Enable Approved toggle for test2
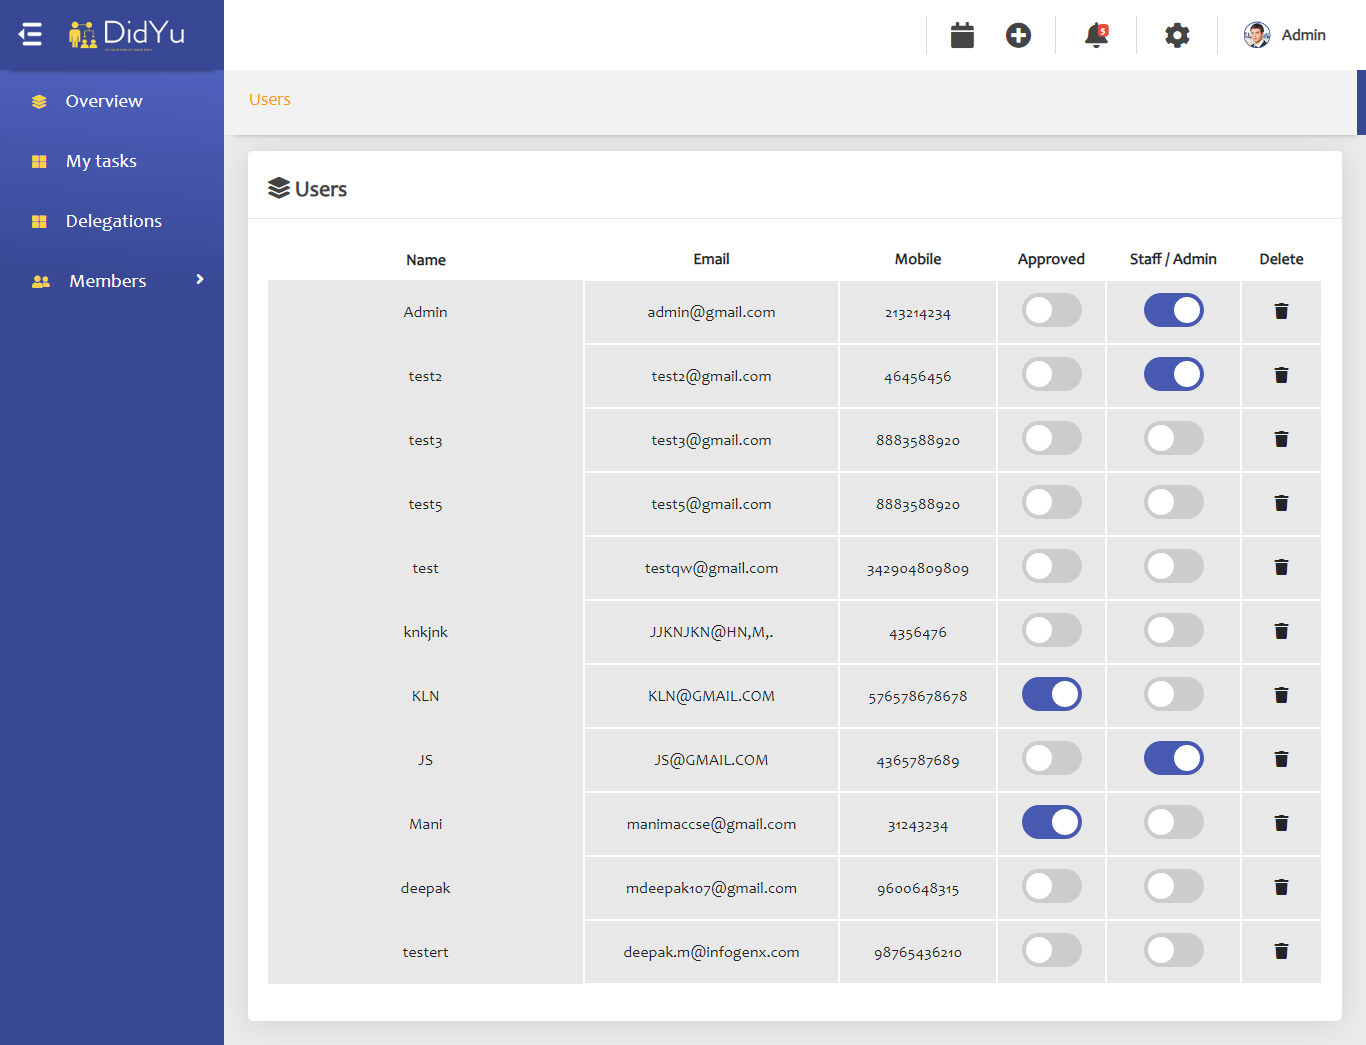1366x1045 pixels. point(1051,374)
